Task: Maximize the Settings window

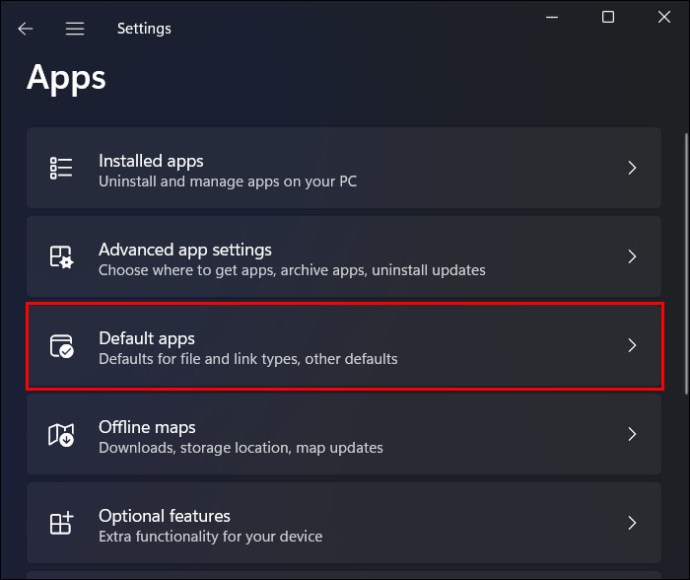Action: (x=607, y=17)
